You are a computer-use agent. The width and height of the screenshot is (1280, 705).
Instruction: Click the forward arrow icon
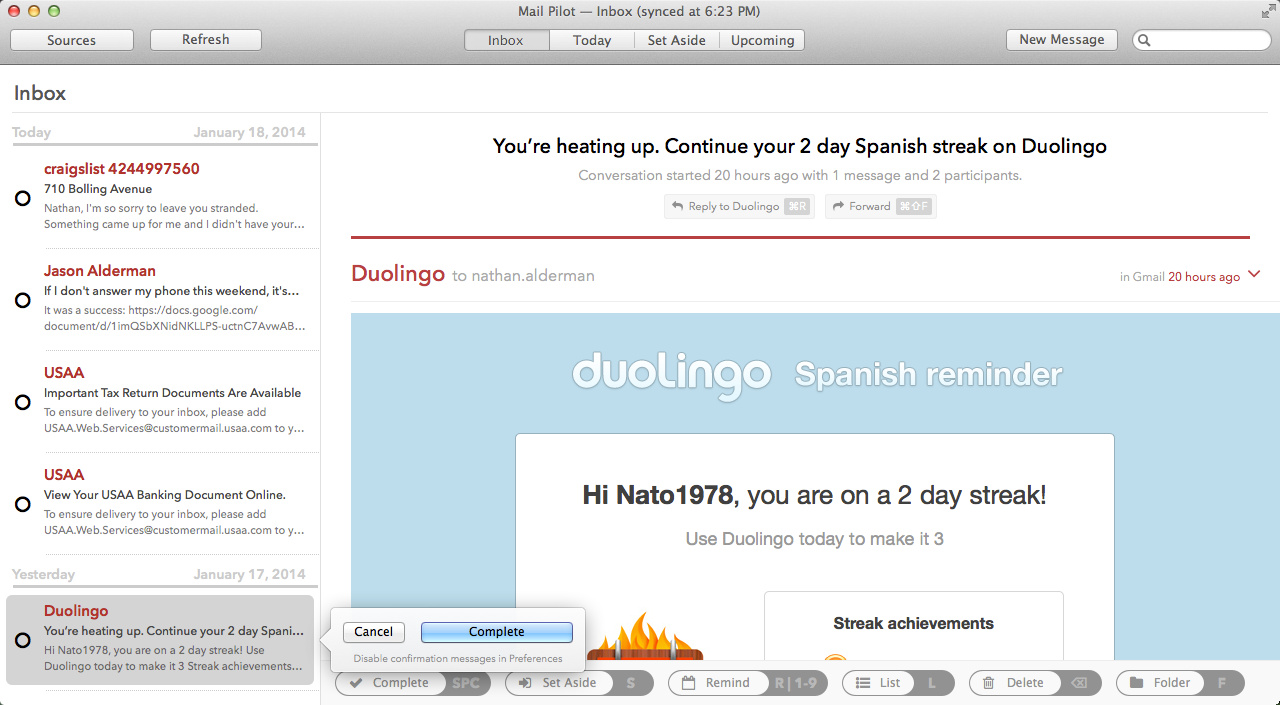838,207
